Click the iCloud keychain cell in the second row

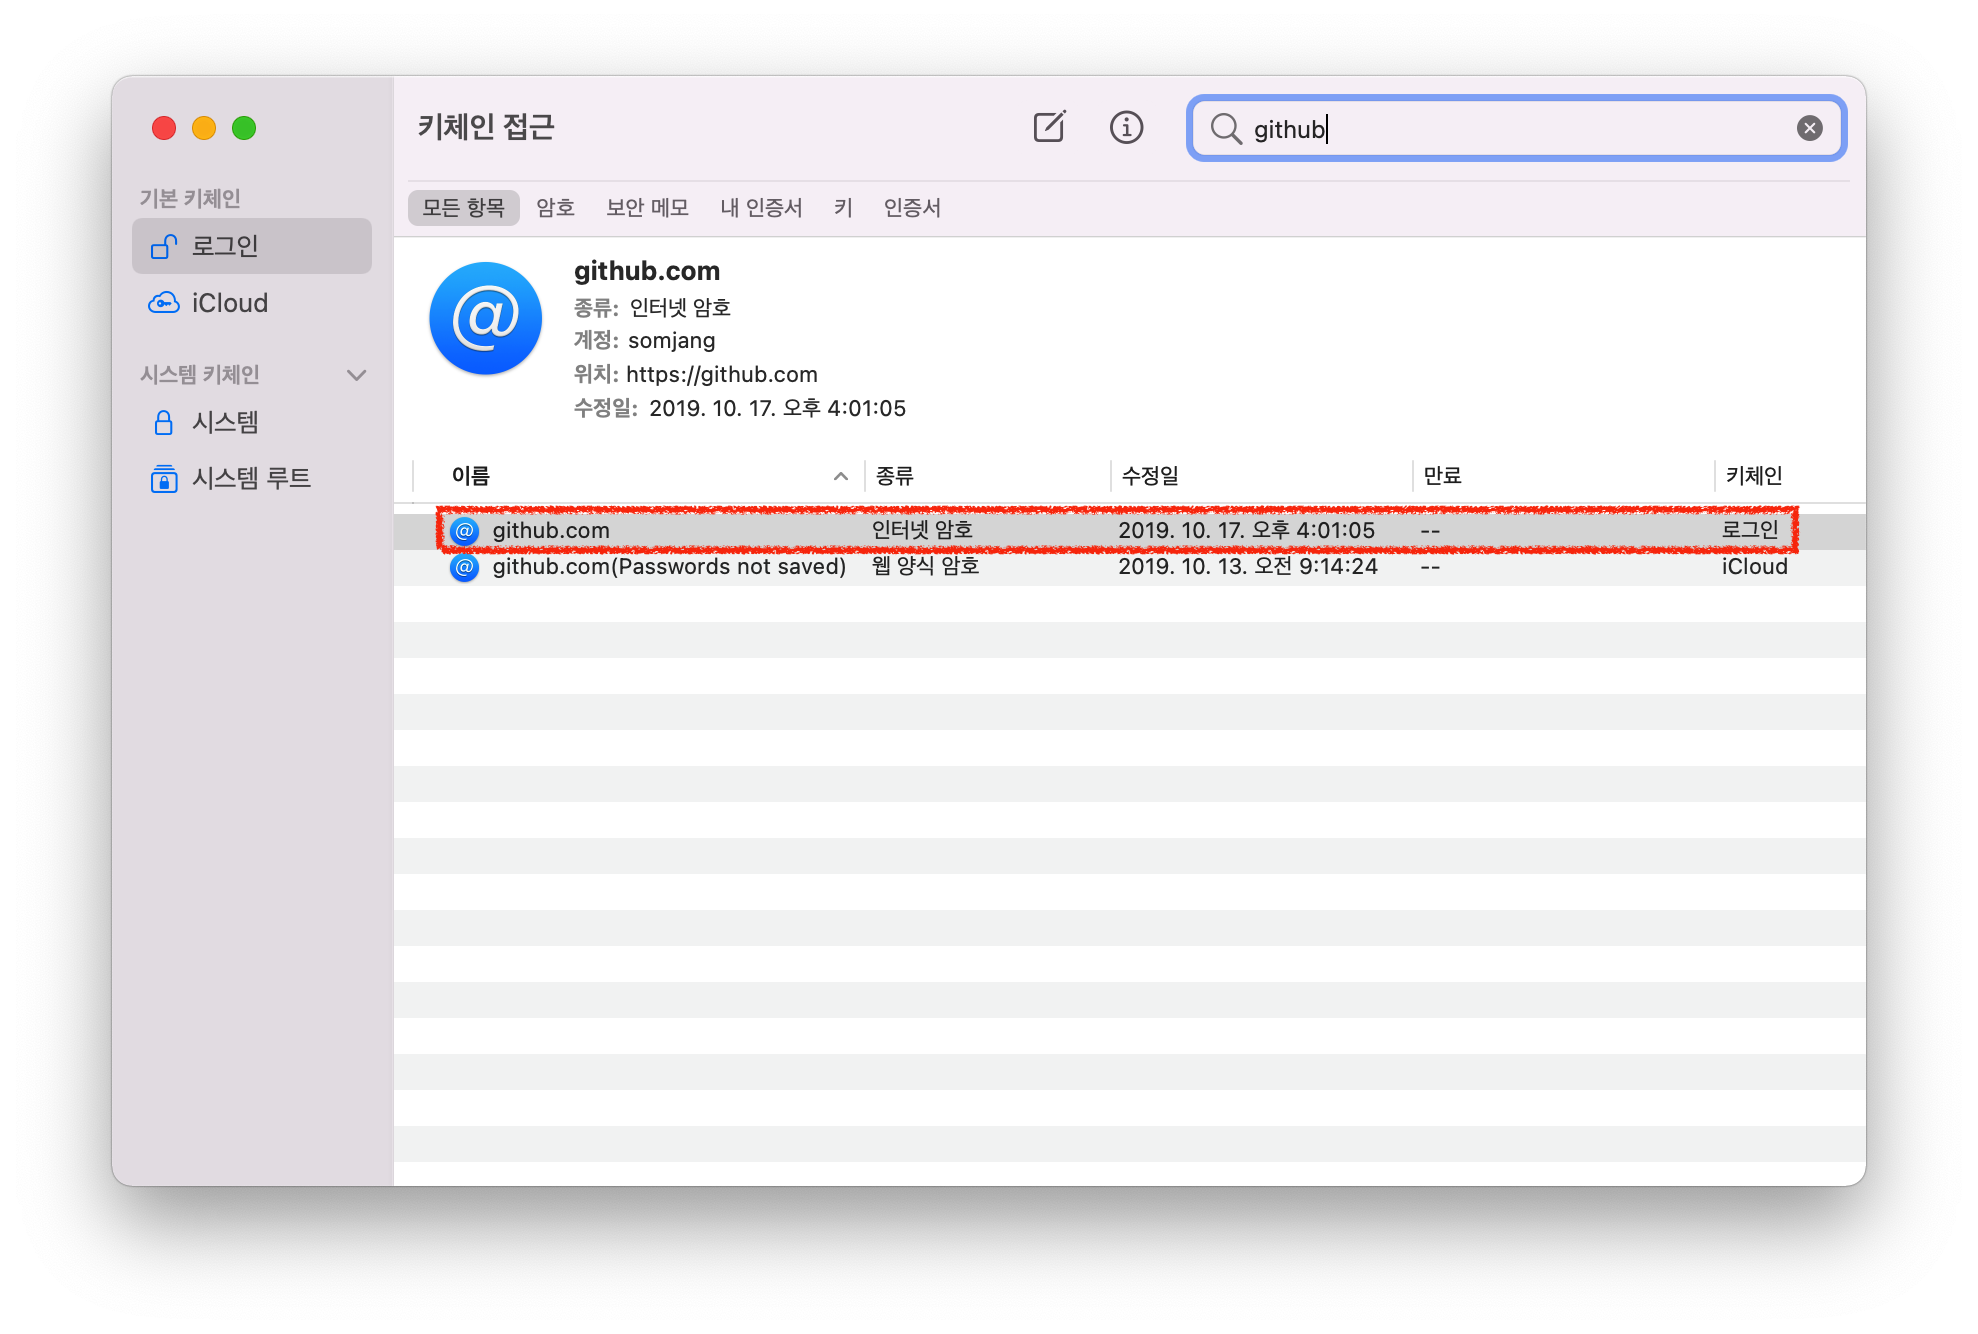tap(1754, 567)
